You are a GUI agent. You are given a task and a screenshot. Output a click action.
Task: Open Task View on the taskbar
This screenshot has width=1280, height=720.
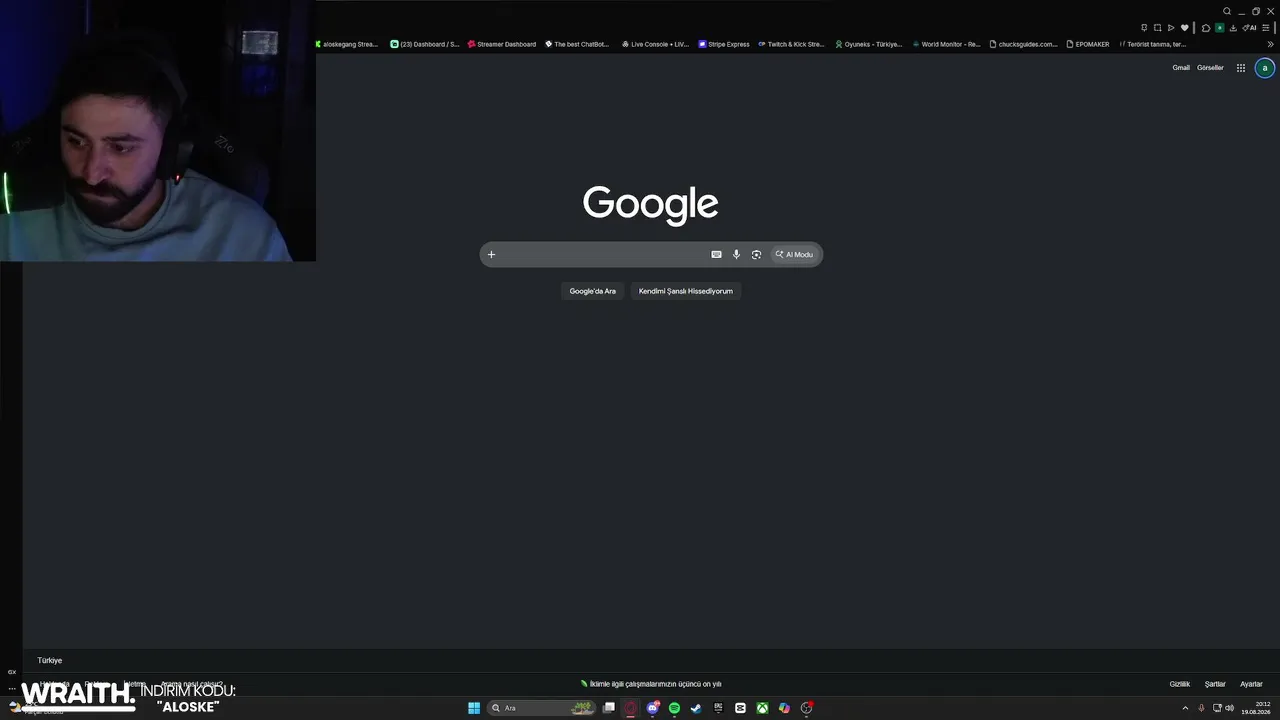click(x=609, y=708)
